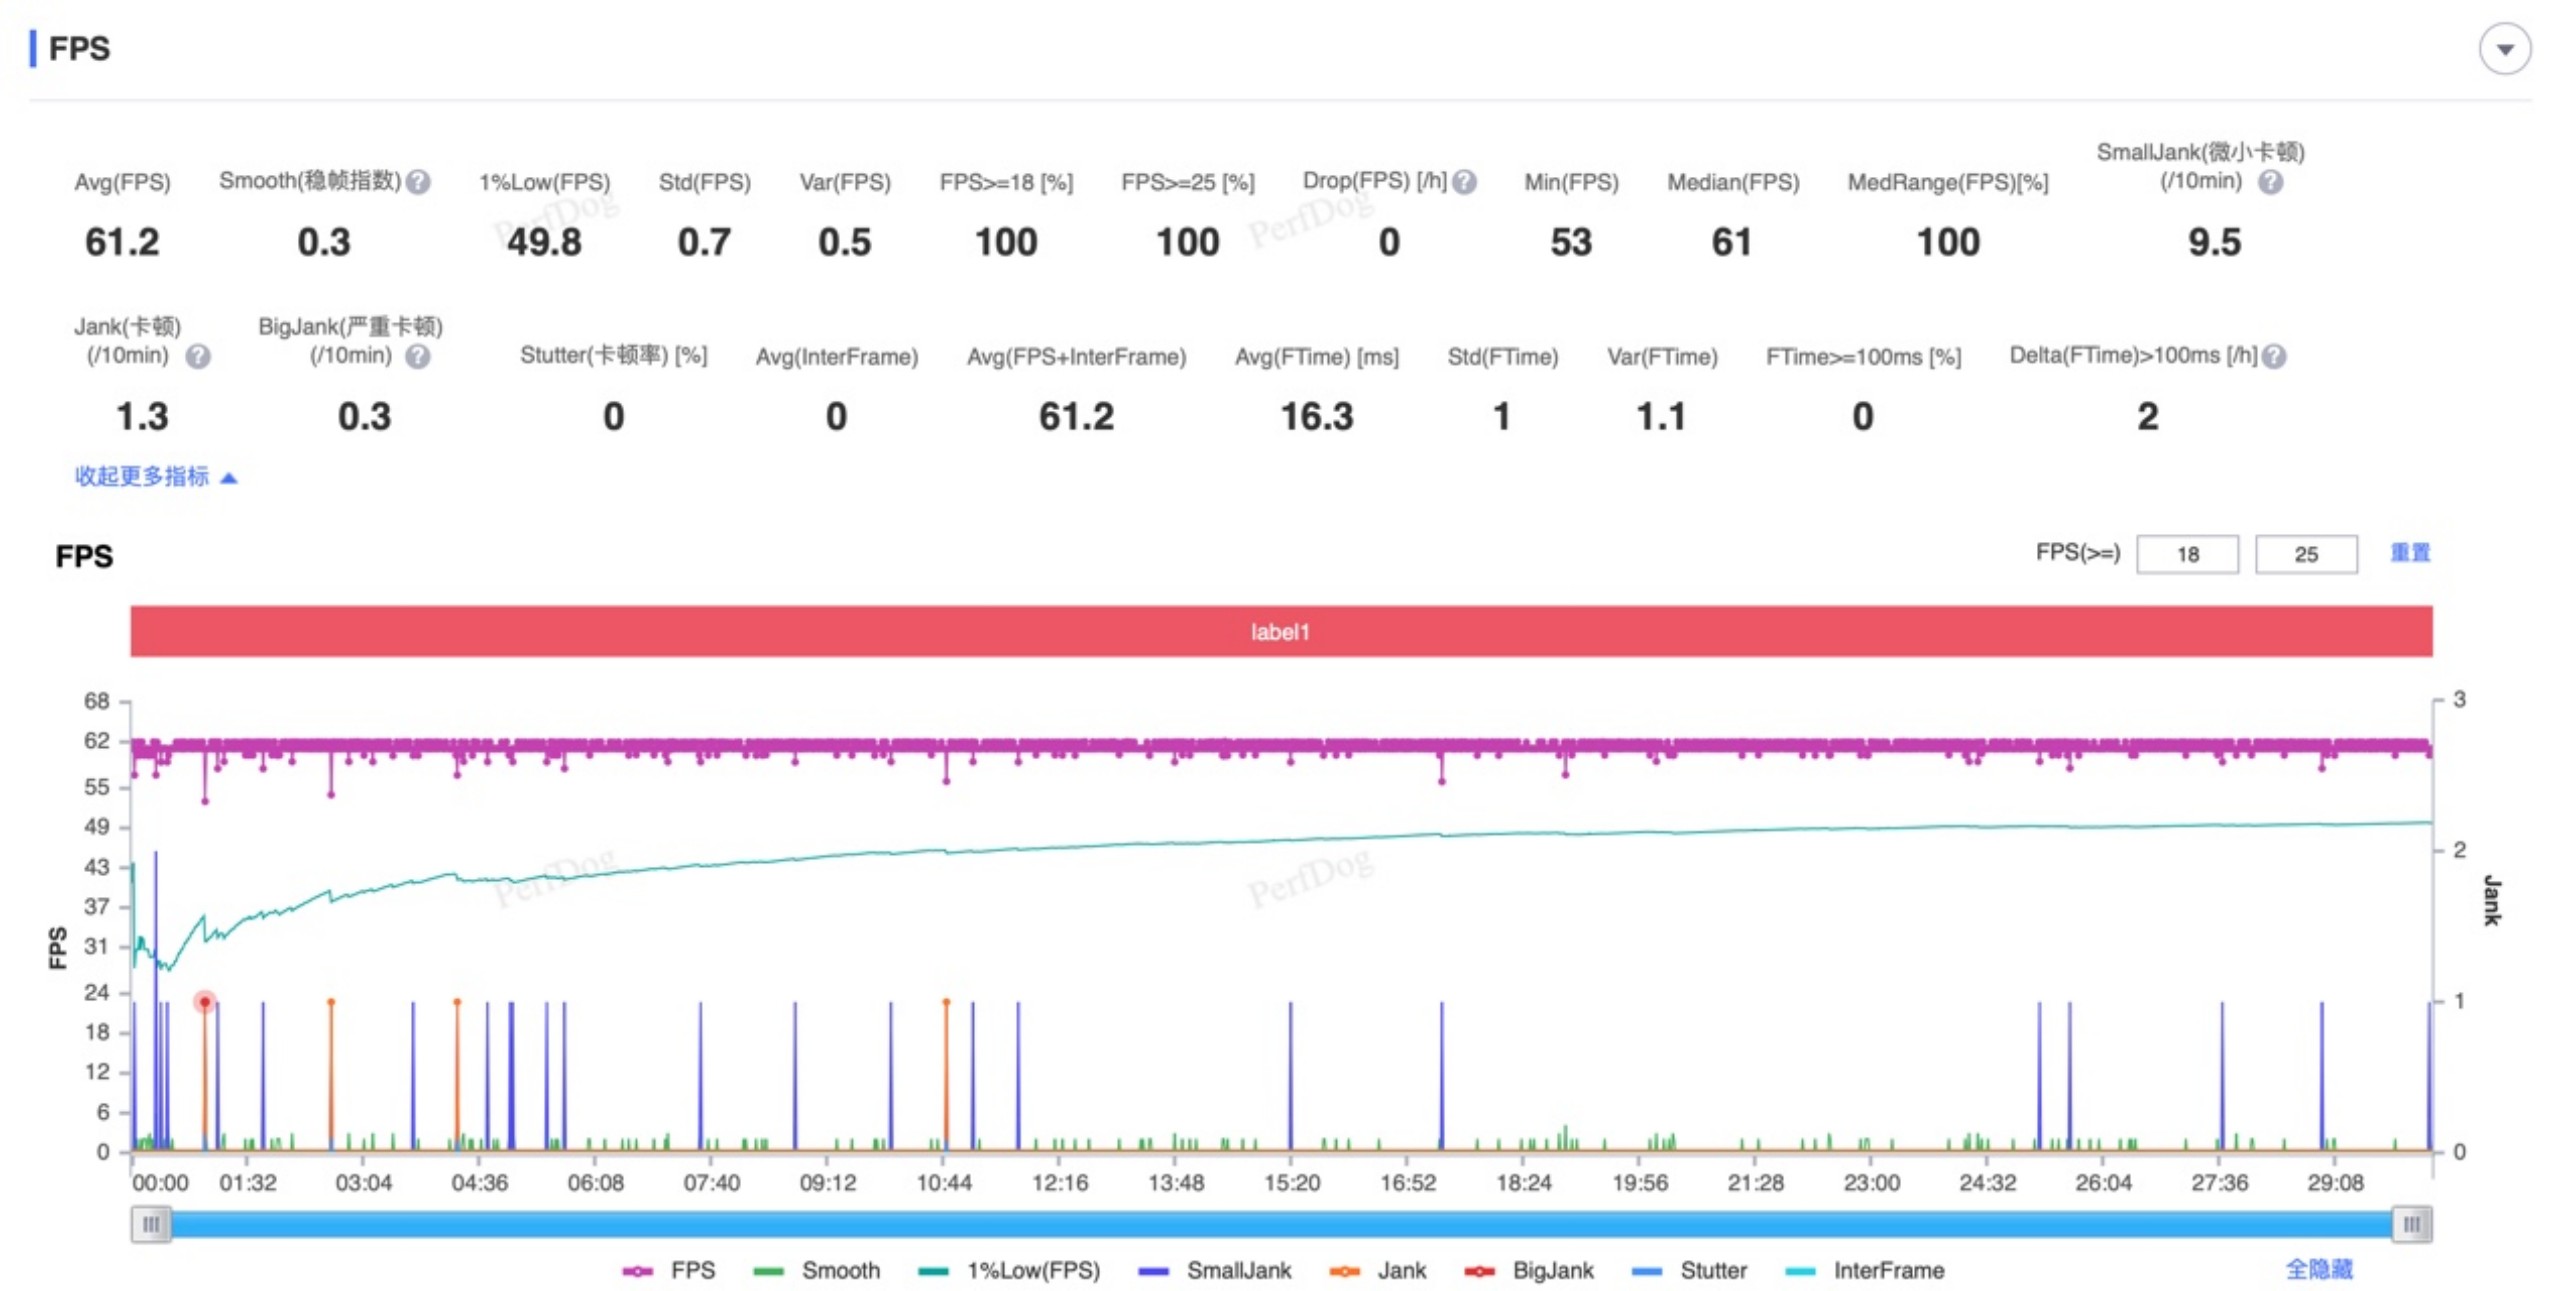Focus the FPS threshold field showing 25
Viewport: 2560px width, 1291px height.
(x=2305, y=554)
